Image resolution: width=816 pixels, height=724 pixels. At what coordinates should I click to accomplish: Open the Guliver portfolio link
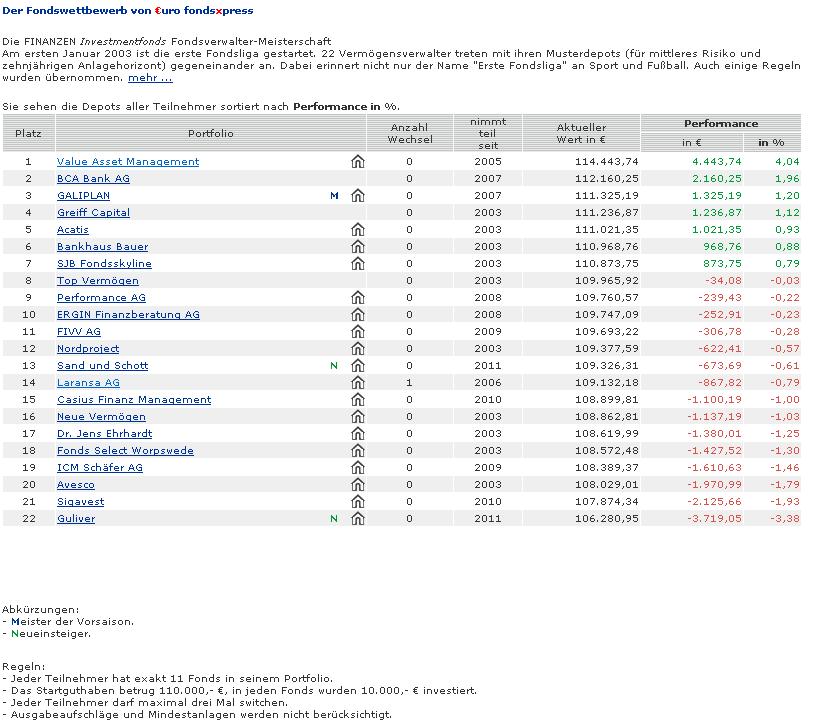point(76,518)
